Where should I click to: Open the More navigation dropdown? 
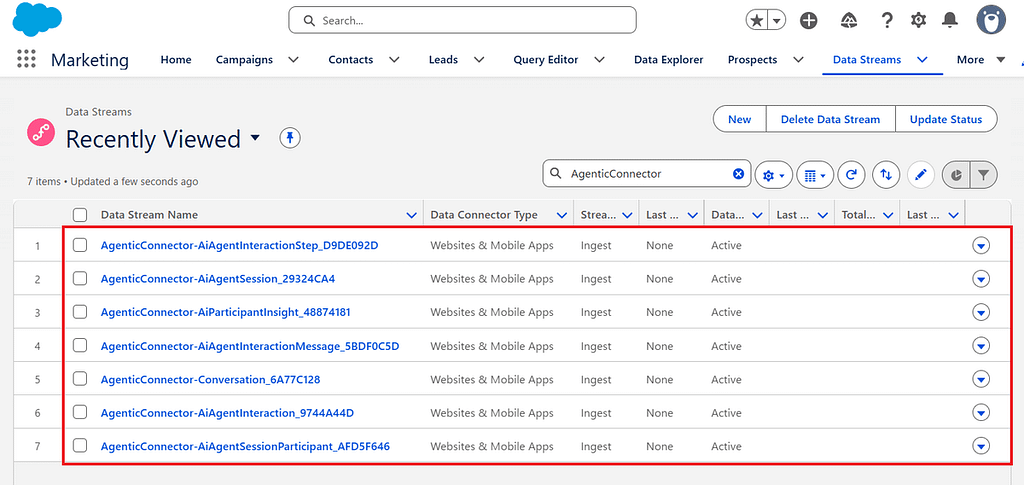980,59
